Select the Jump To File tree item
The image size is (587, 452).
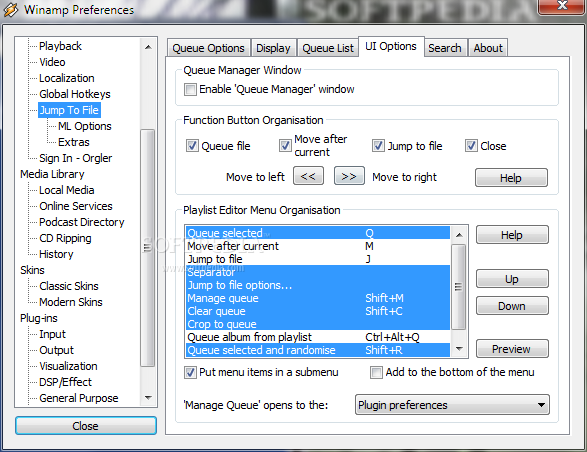click(69, 110)
